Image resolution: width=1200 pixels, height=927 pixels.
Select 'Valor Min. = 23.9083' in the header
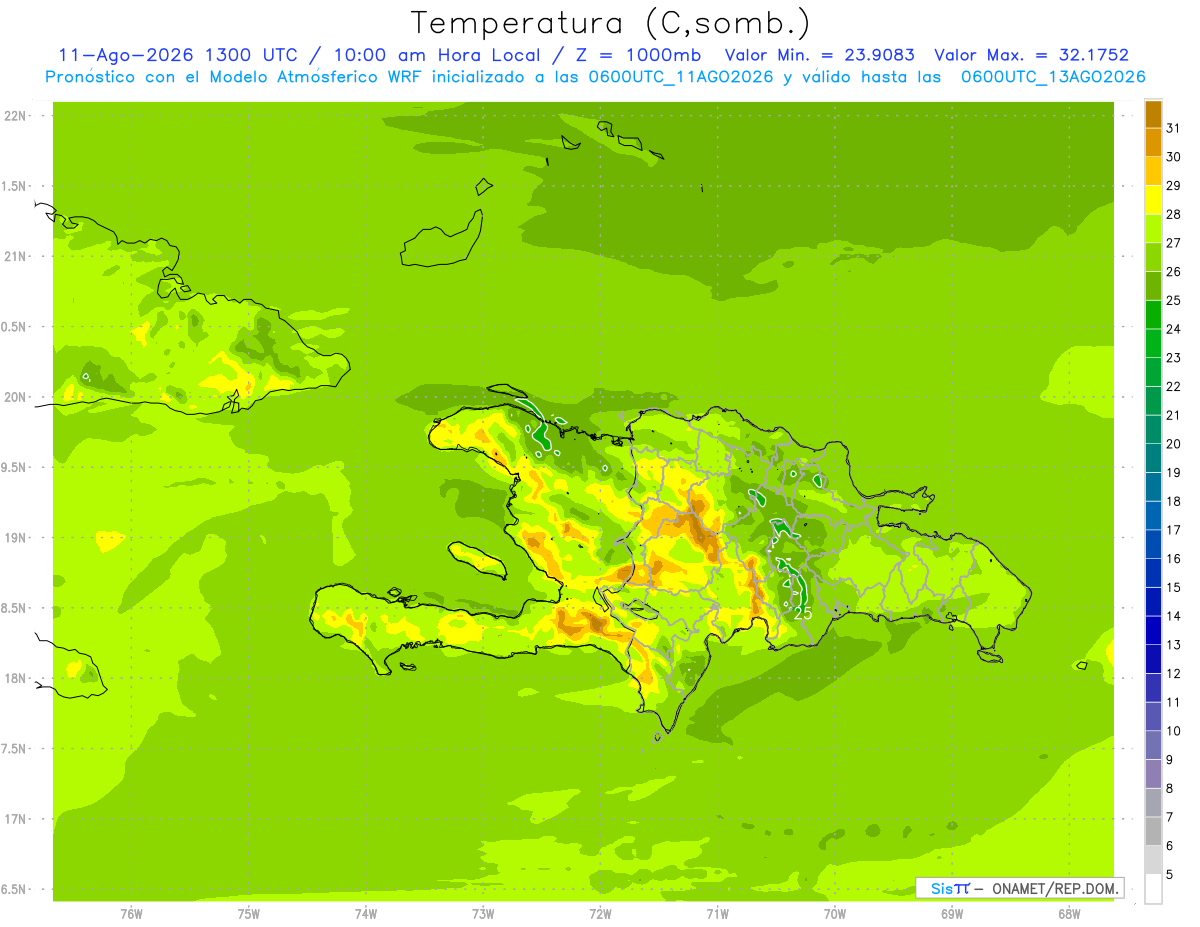point(820,55)
